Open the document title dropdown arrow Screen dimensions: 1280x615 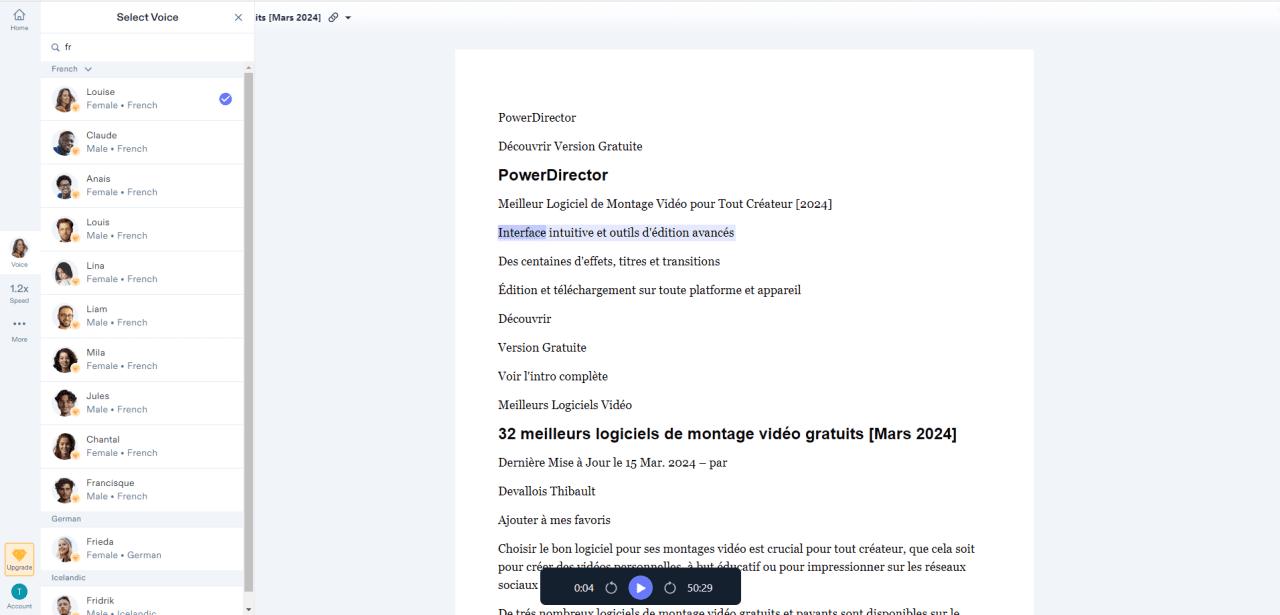pyautogui.click(x=348, y=18)
